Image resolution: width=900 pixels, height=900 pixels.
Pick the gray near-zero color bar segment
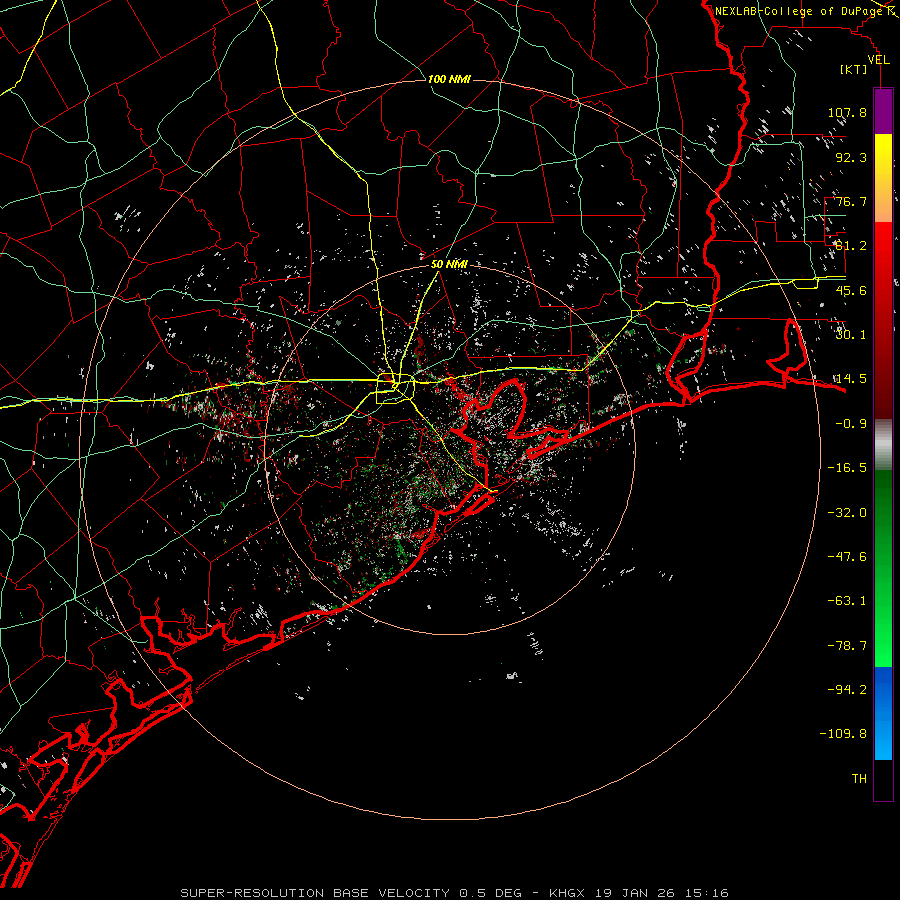point(883,445)
